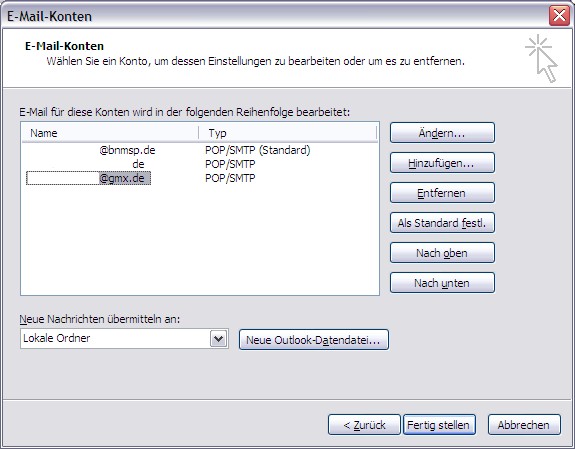
Task: Move account down with Nach unten
Action: click(442, 283)
